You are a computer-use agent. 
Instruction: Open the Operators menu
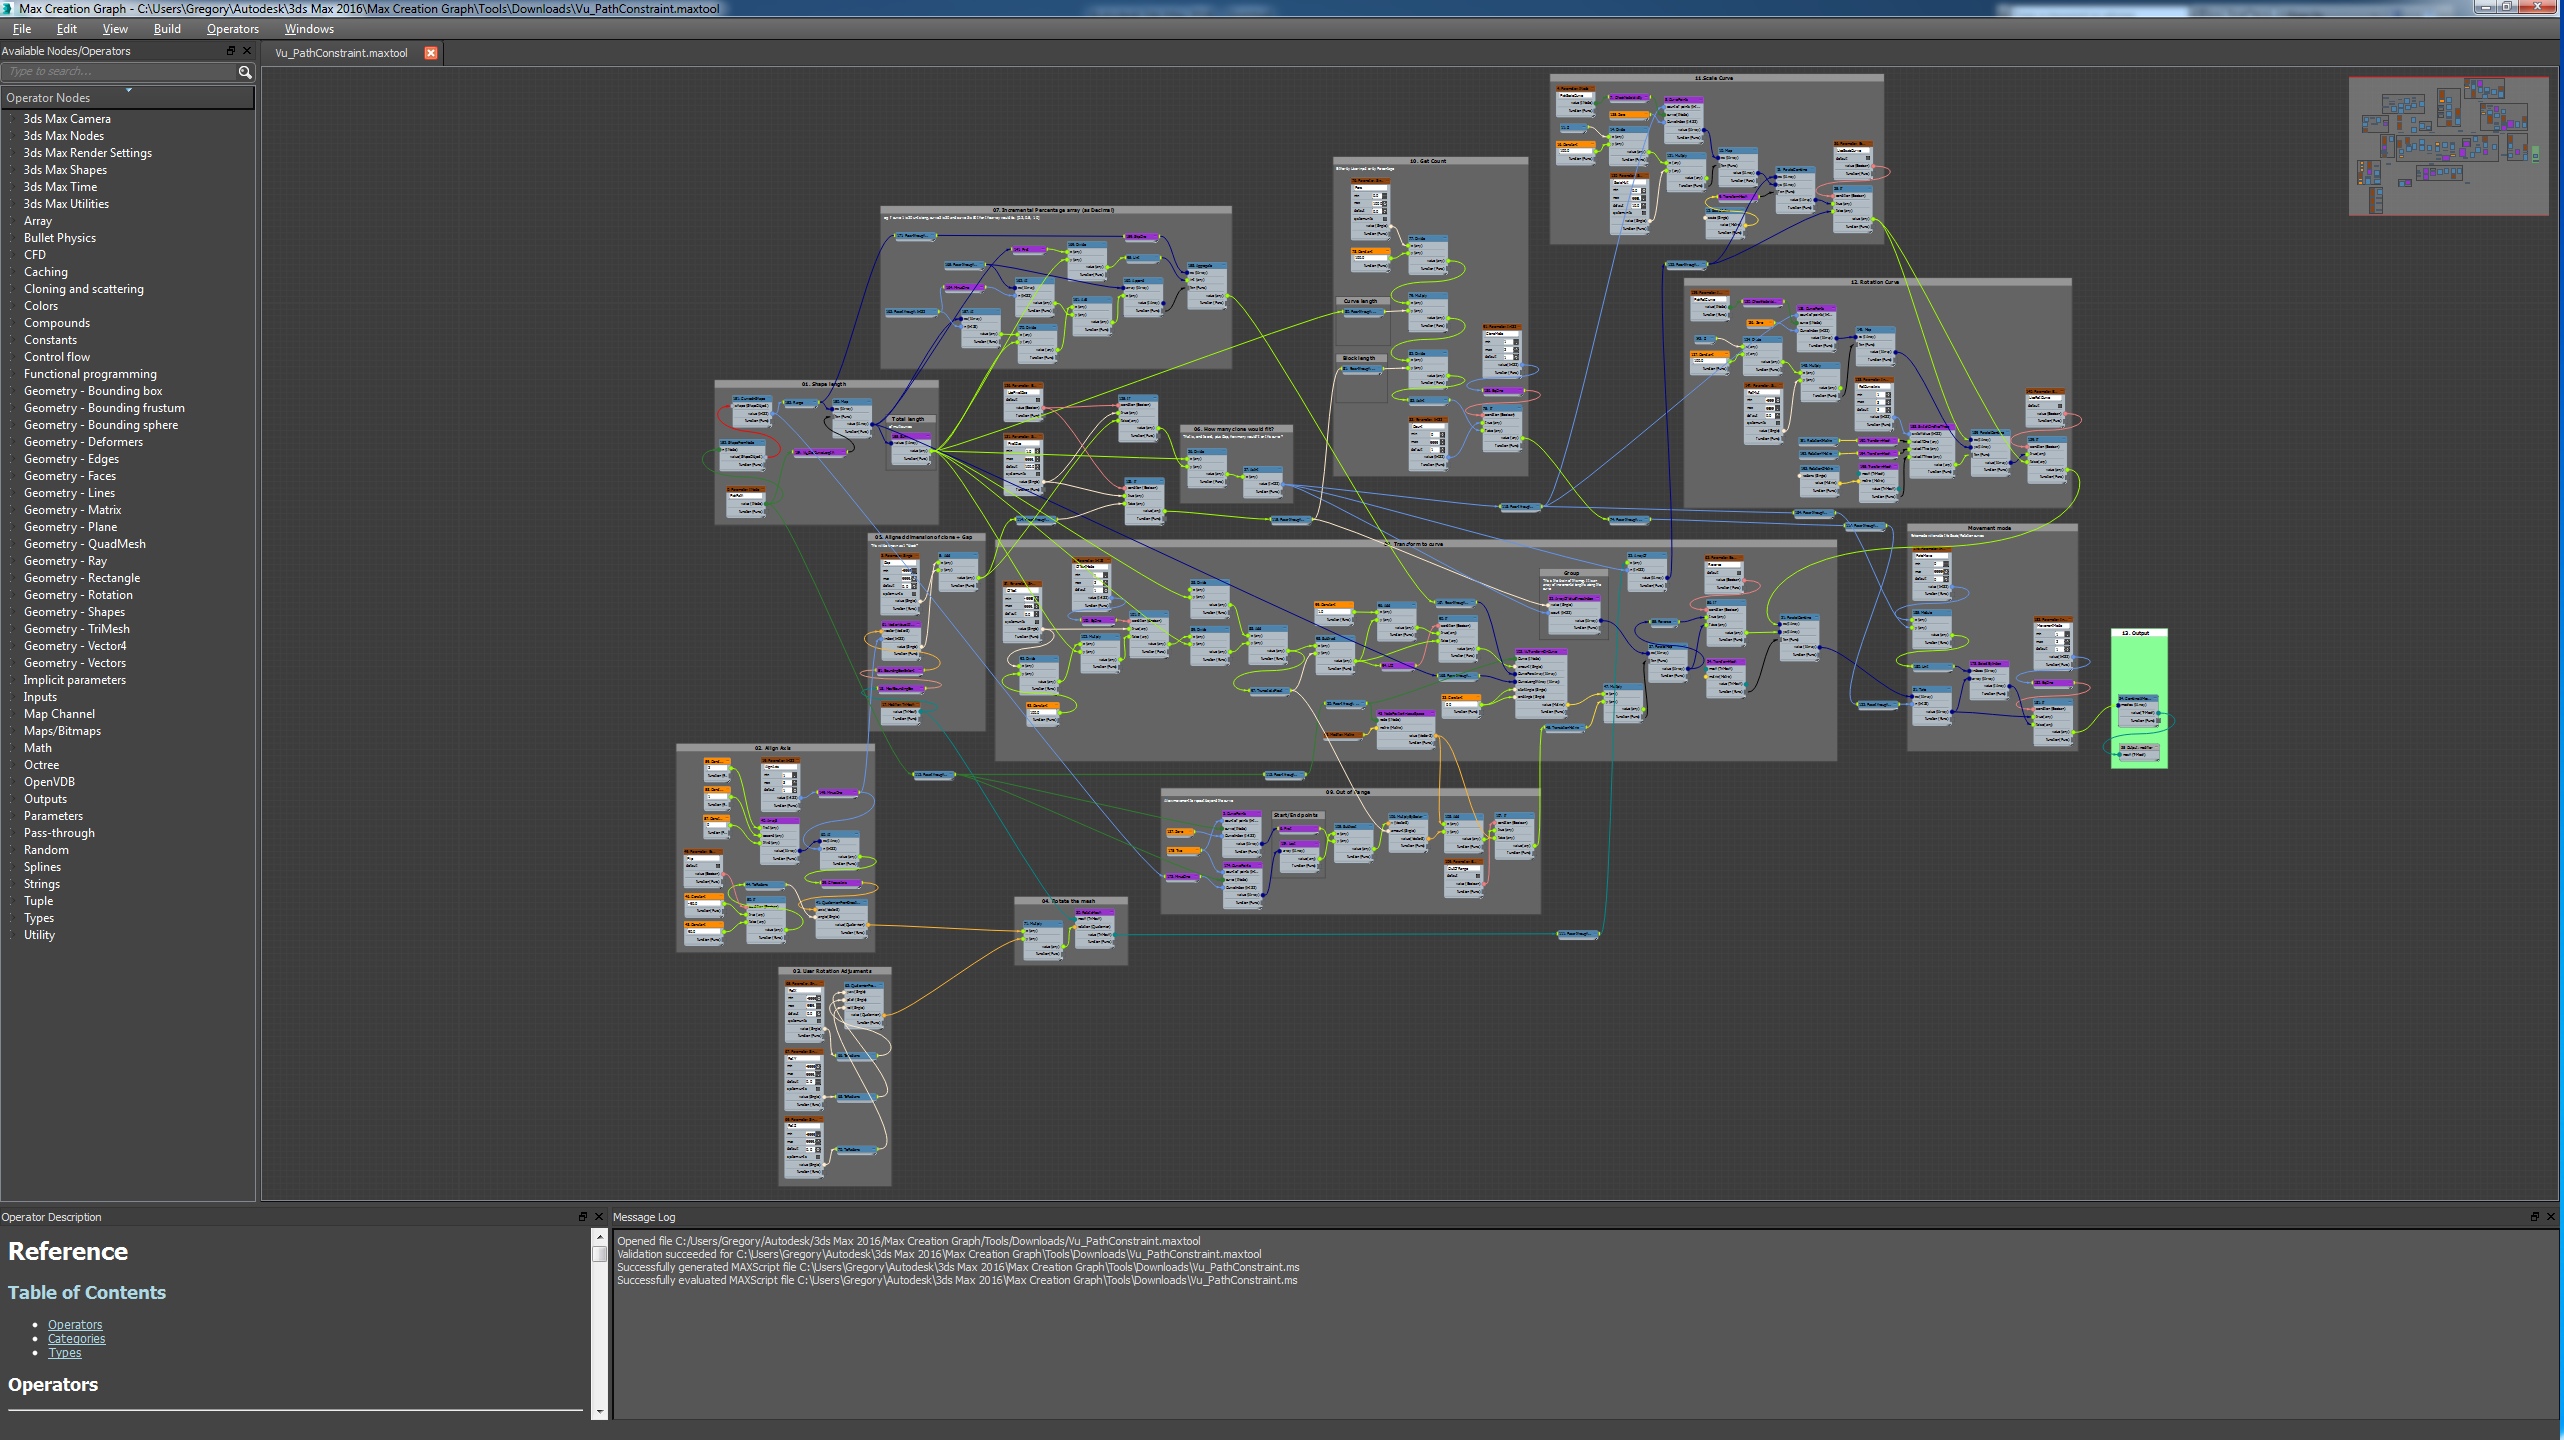(x=232, y=29)
